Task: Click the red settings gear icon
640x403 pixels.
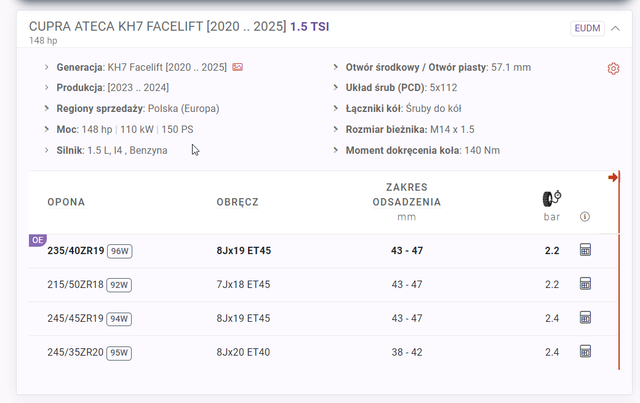Action: (x=613, y=69)
